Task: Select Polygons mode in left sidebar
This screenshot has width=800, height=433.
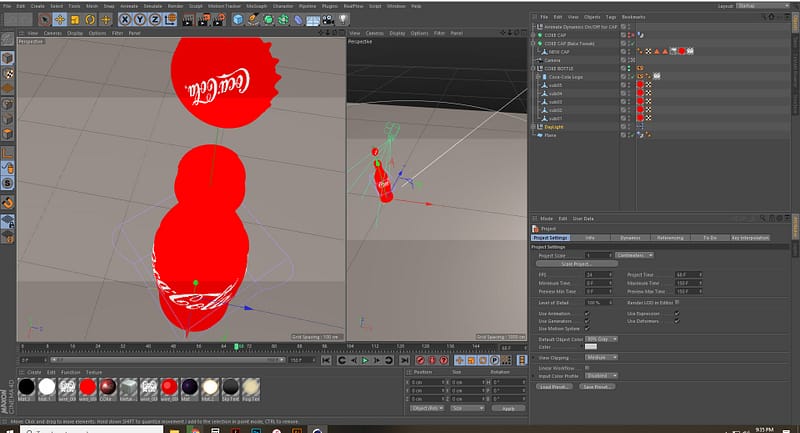Action: click(x=8, y=134)
